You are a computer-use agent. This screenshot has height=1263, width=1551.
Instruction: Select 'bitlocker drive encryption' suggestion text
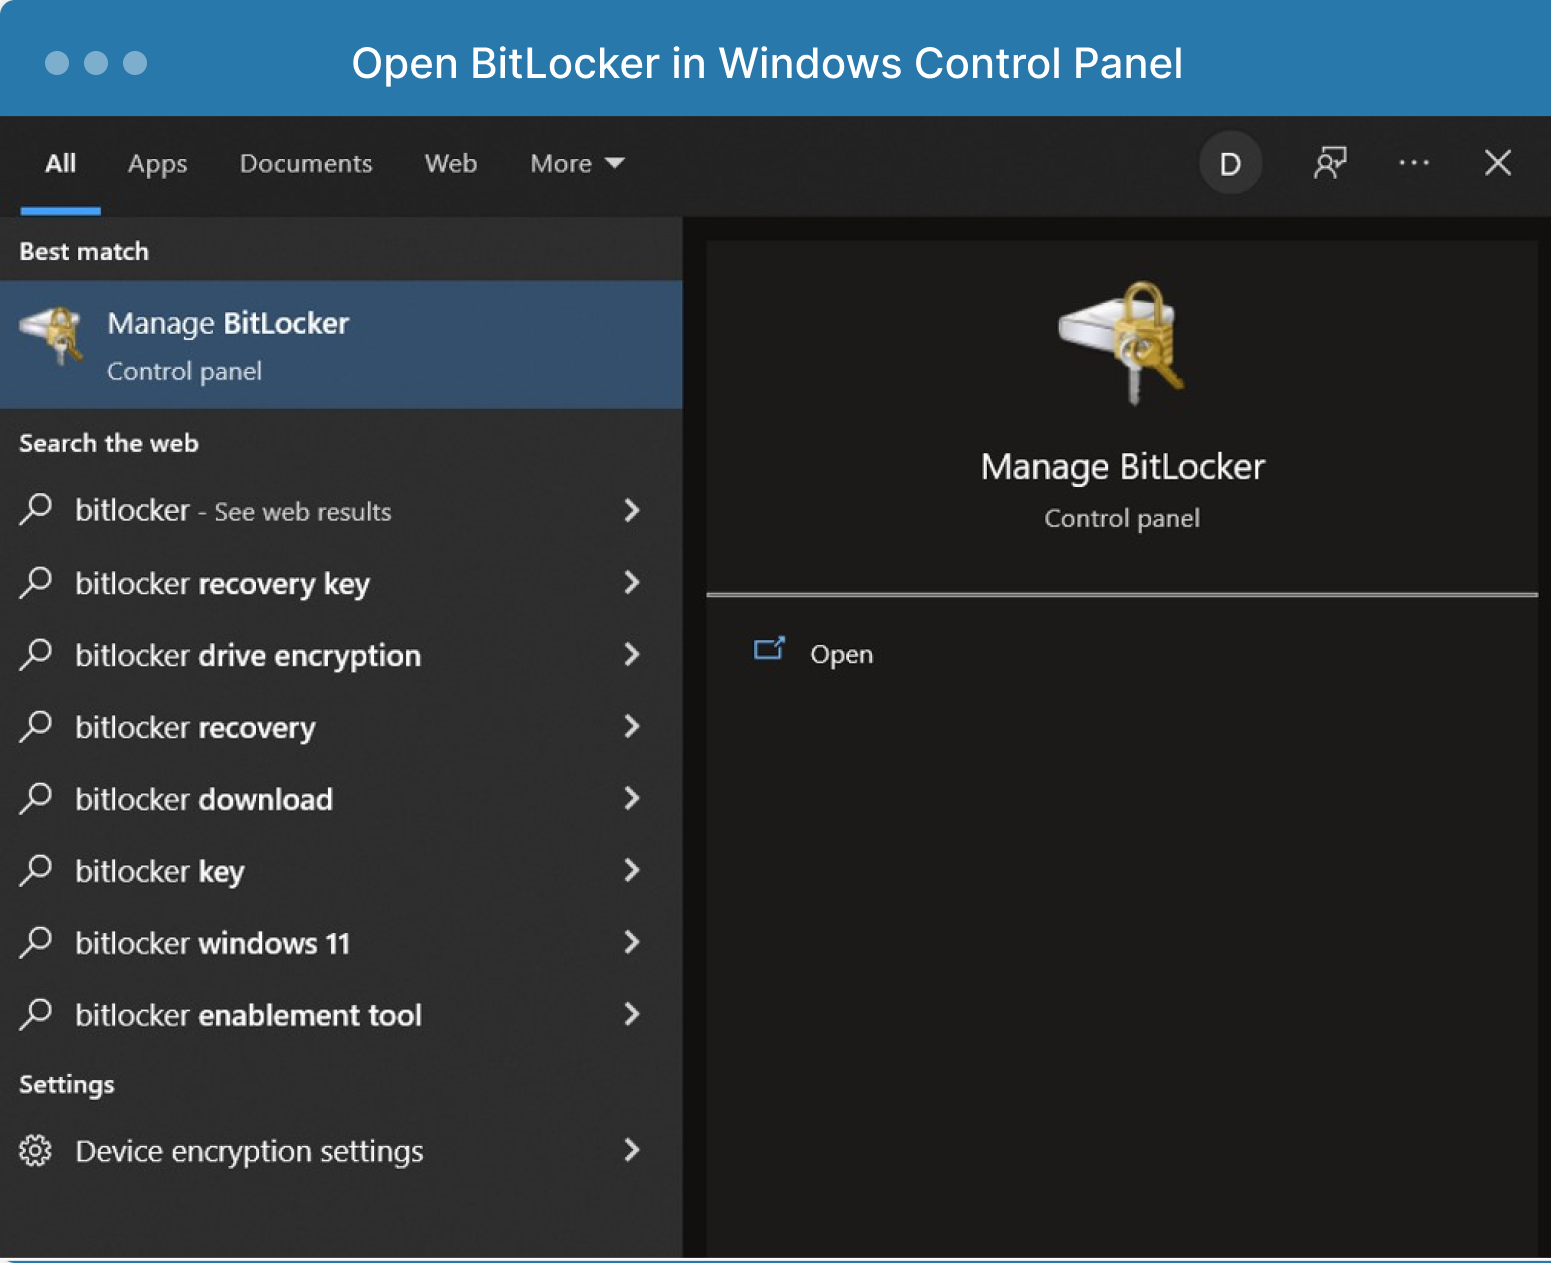[x=248, y=655]
